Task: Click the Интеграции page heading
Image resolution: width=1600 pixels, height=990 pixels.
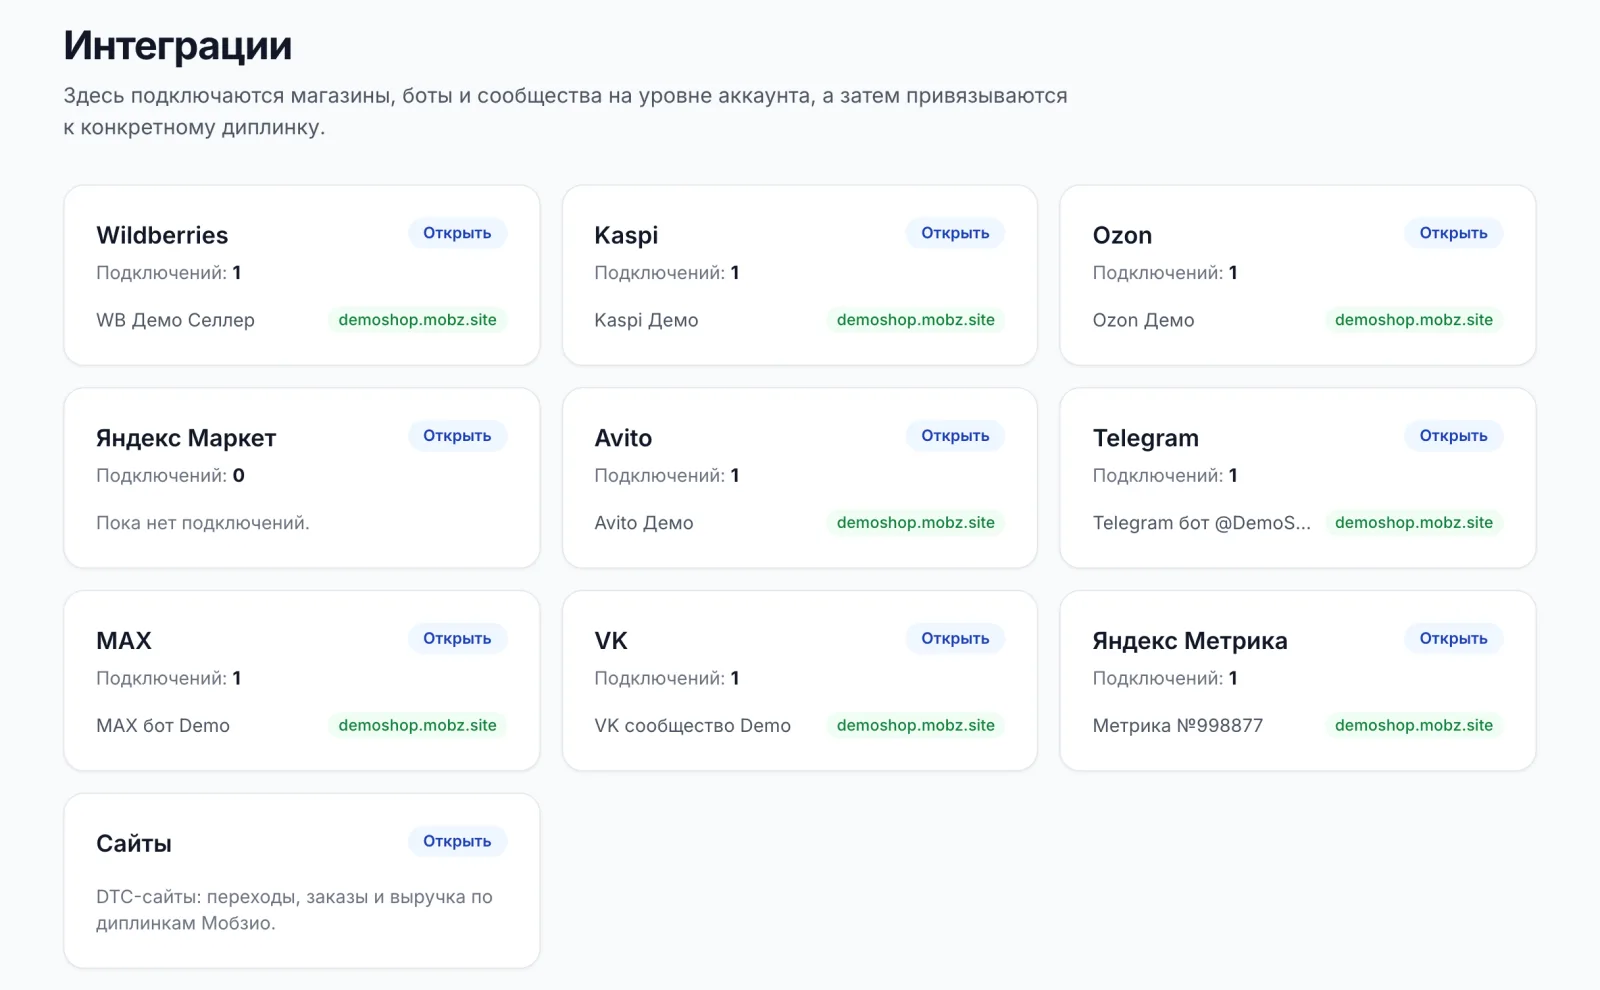Action: [x=178, y=46]
